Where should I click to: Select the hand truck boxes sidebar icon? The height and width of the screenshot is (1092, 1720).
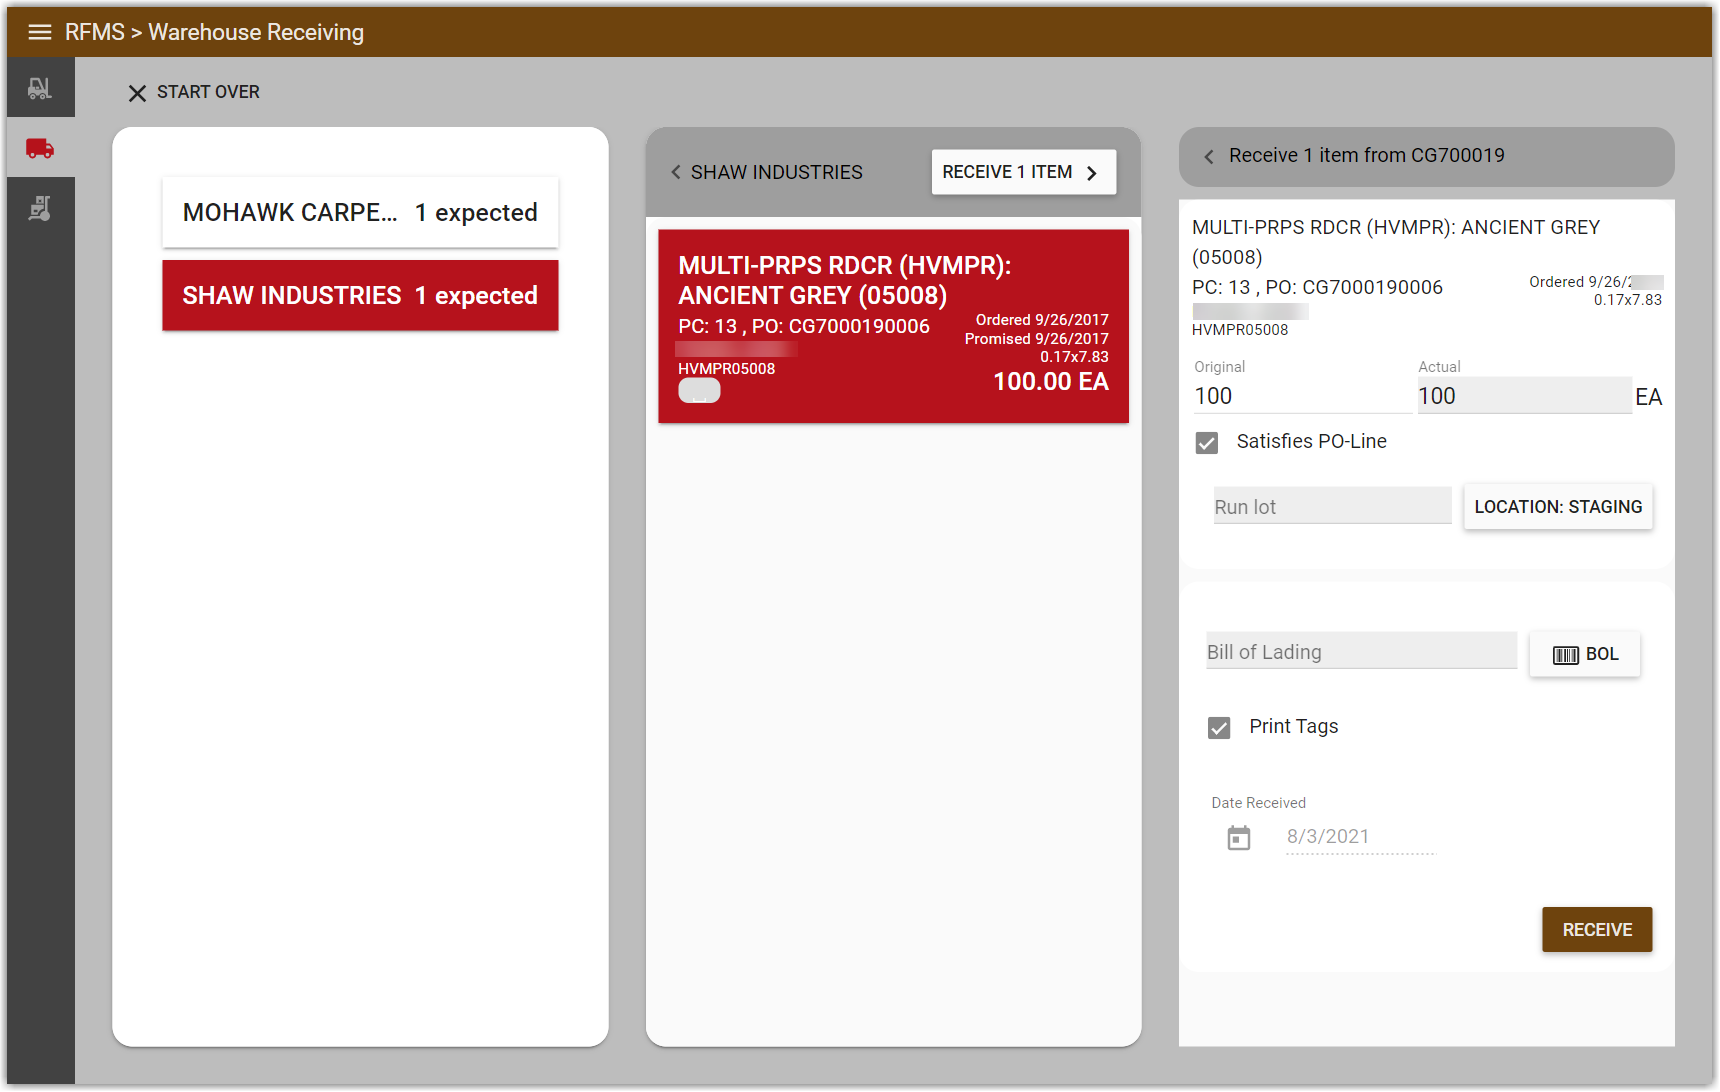(40, 208)
